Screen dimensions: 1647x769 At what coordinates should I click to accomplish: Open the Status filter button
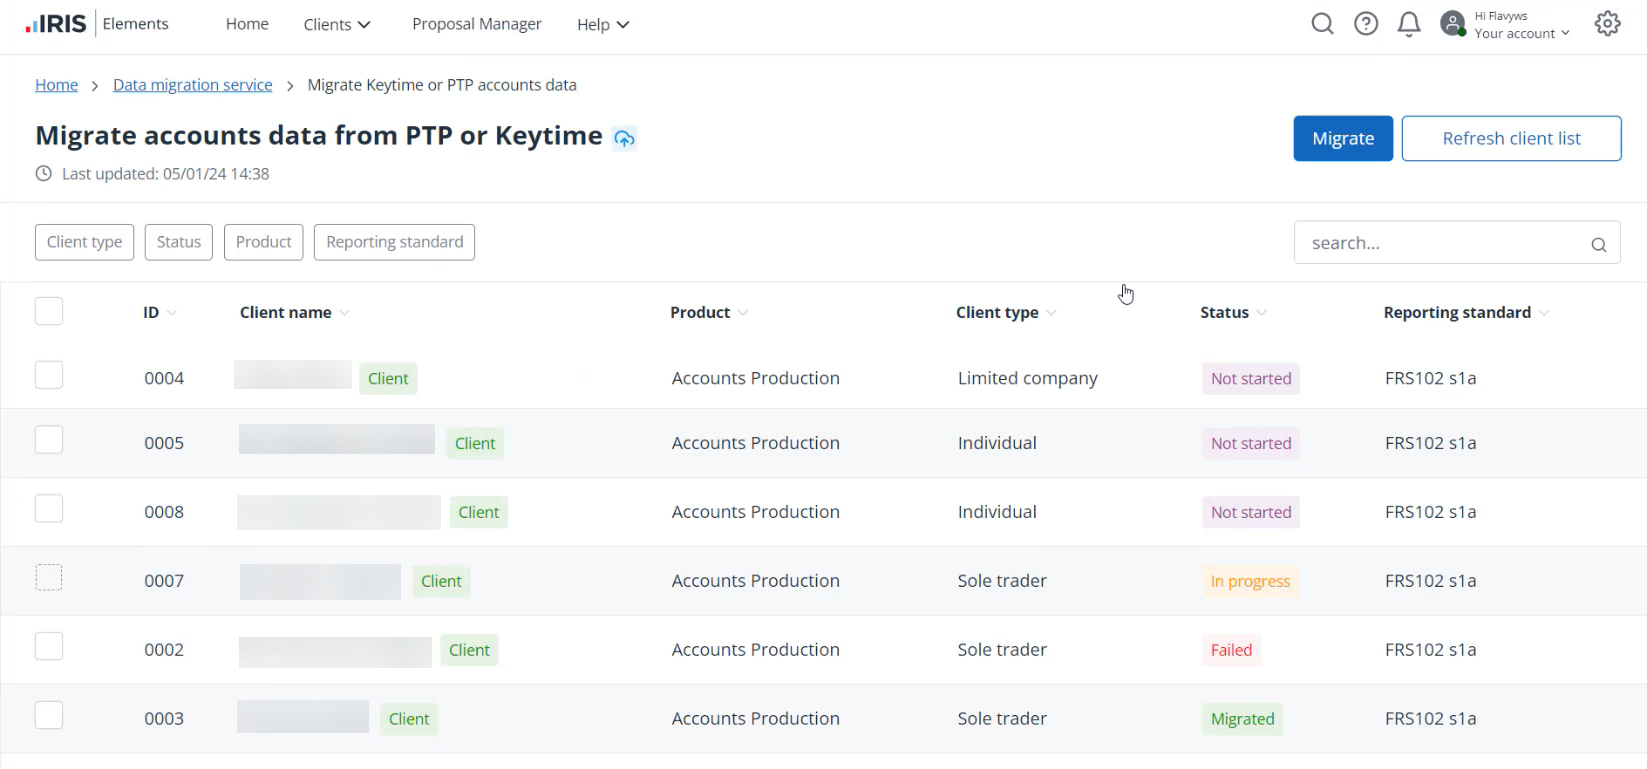[179, 242]
